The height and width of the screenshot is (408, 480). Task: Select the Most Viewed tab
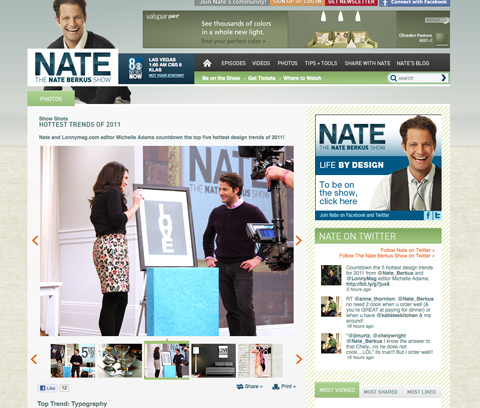pos(337,390)
